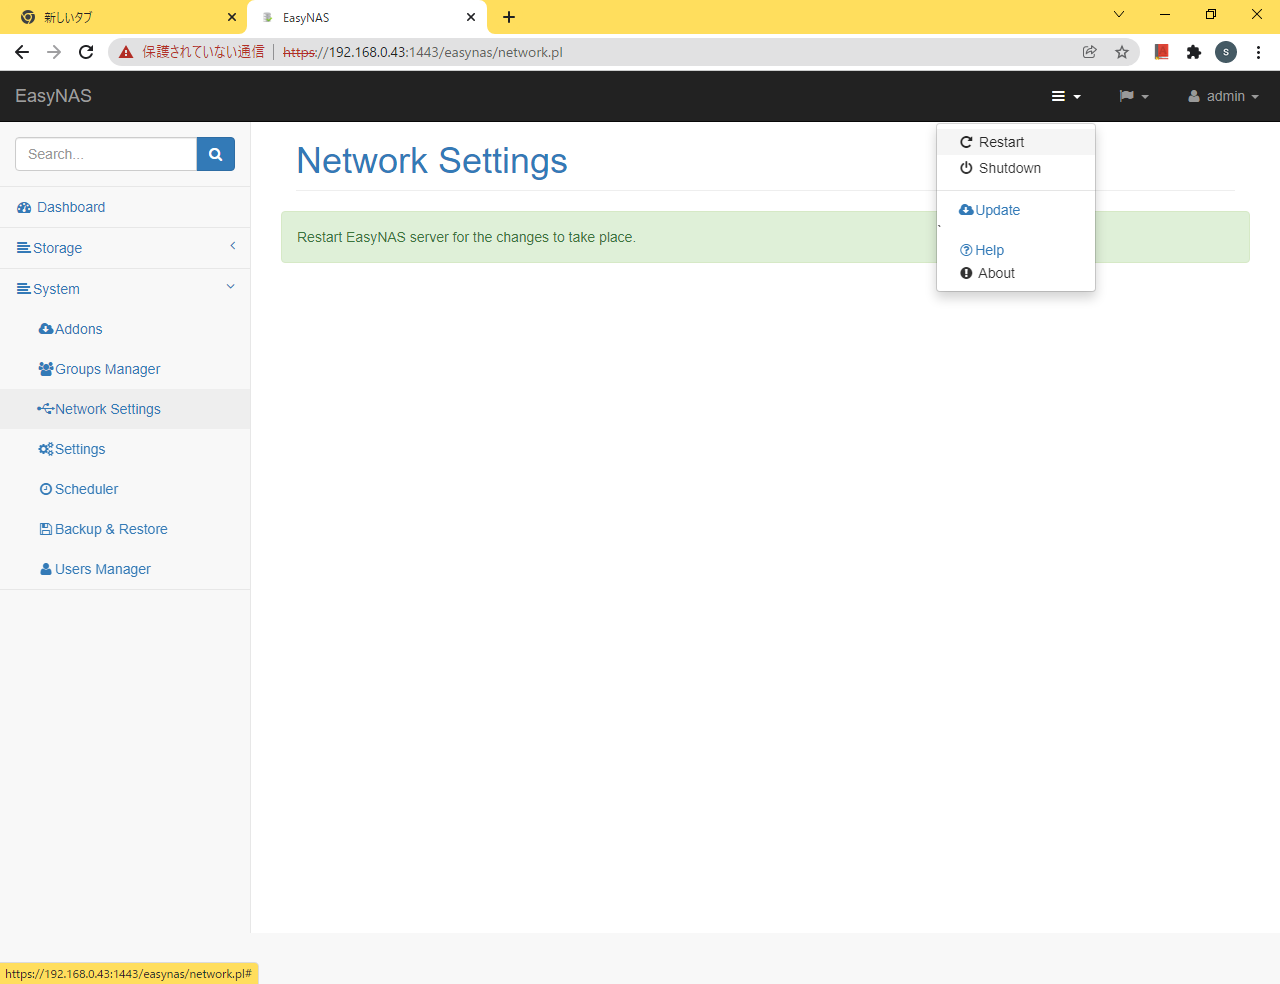Go to Users Manager page
The image size is (1280, 984).
(102, 569)
